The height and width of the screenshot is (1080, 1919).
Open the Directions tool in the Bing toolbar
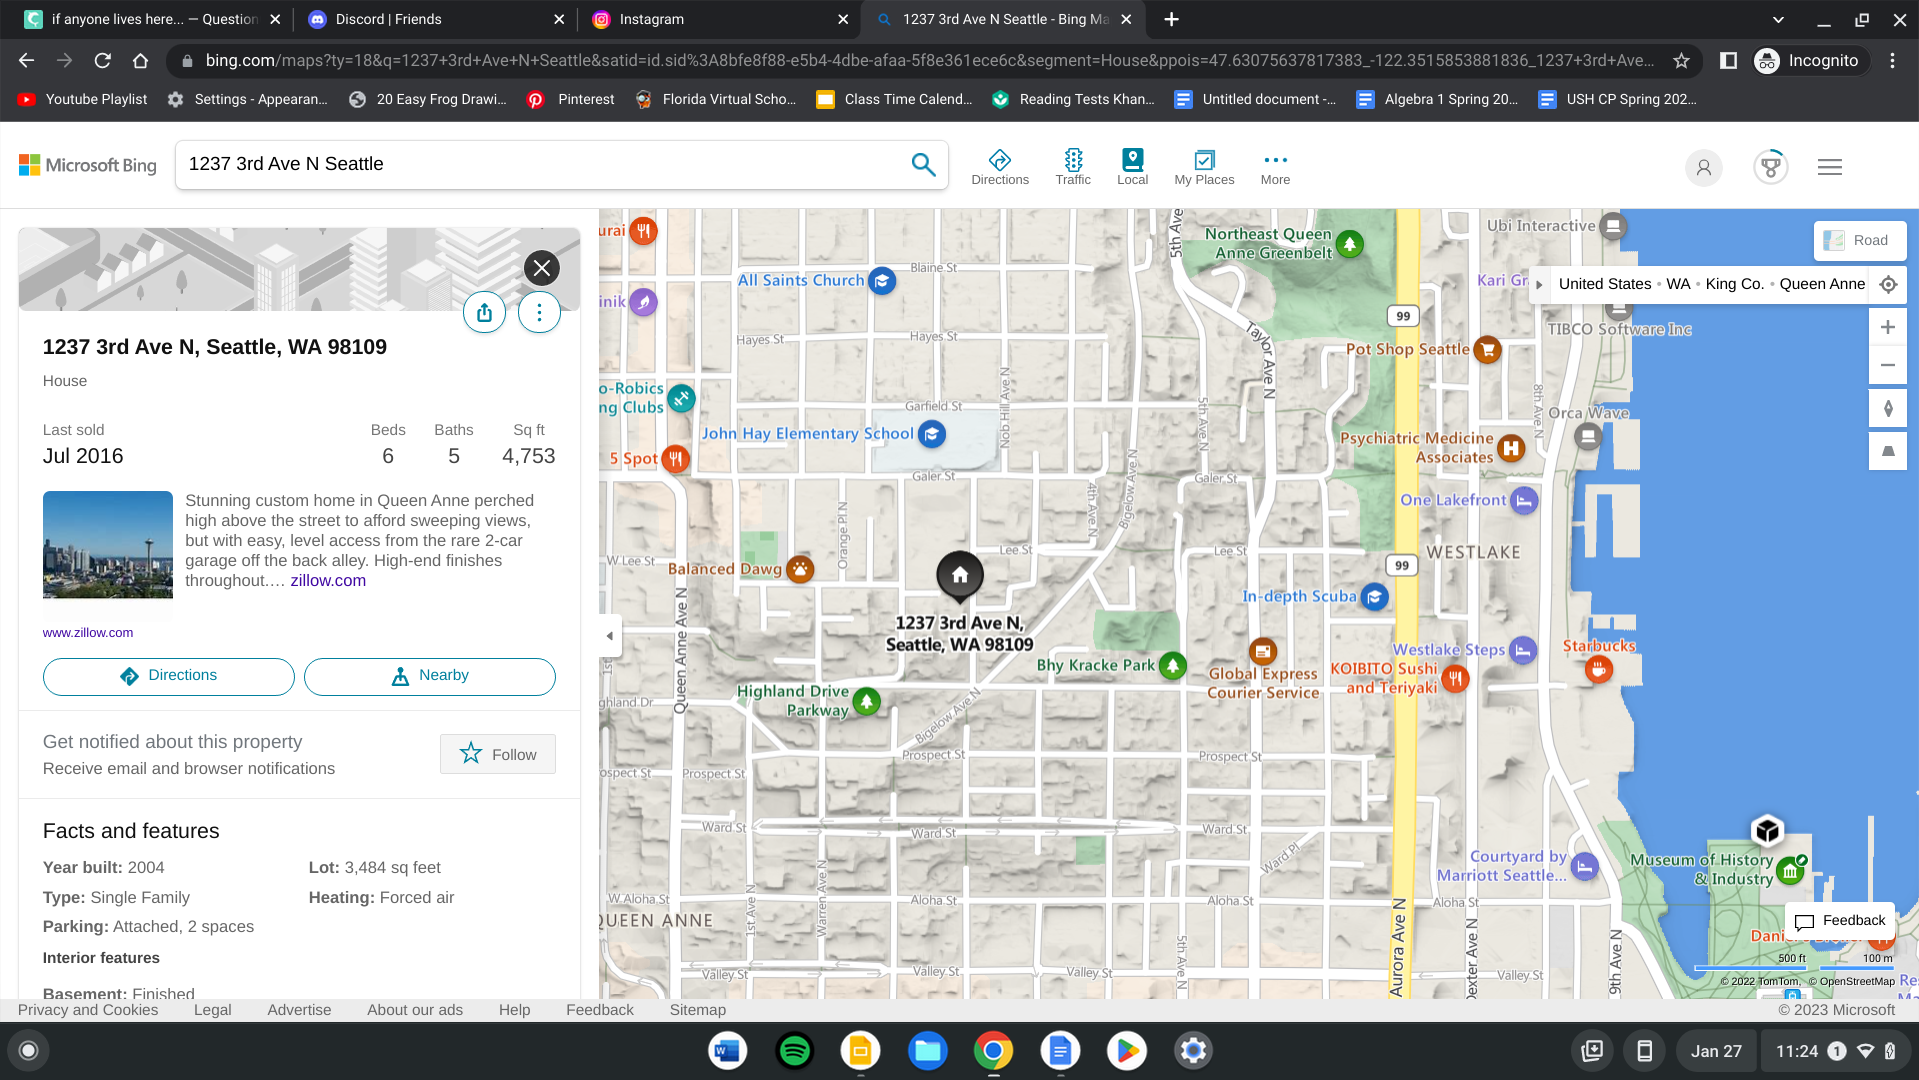pyautogui.click(x=999, y=167)
